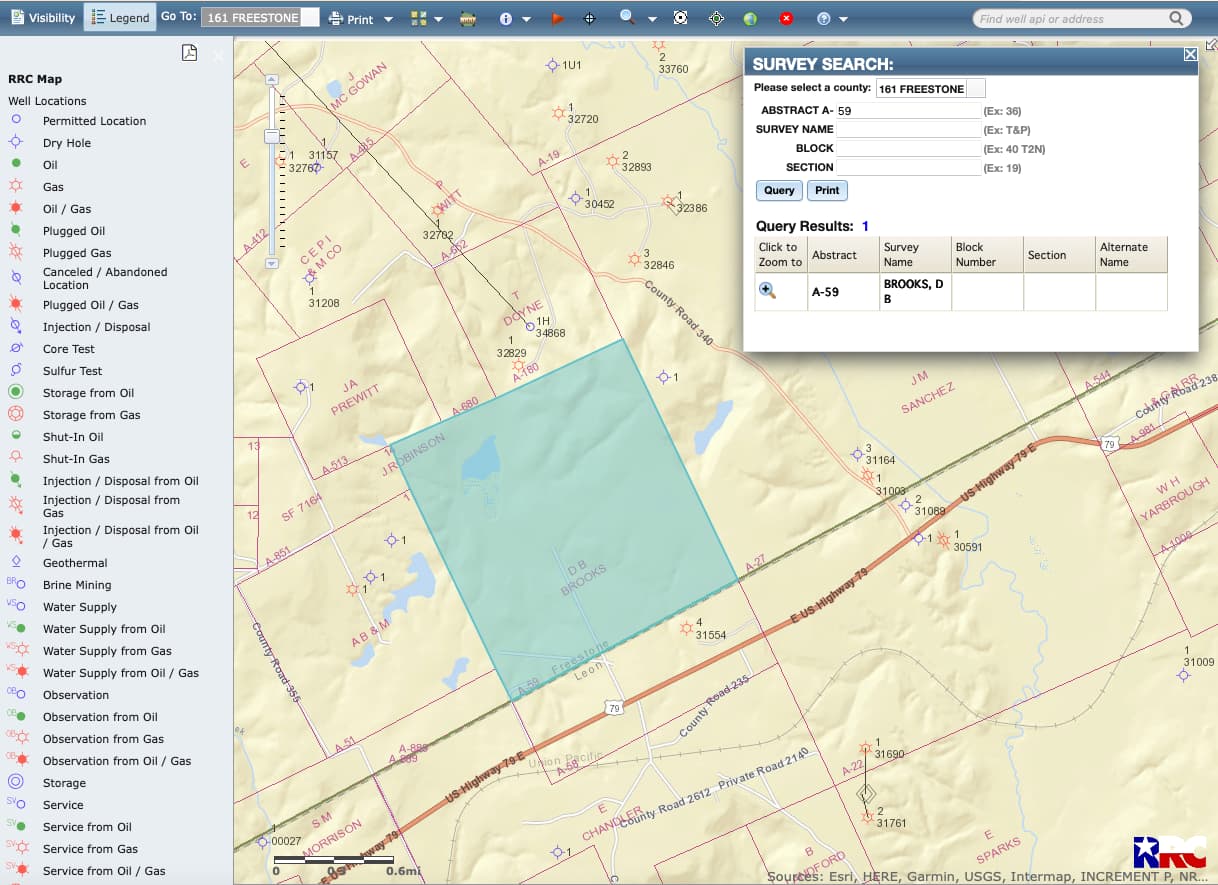Export legend using the PDF icon

(189, 53)
